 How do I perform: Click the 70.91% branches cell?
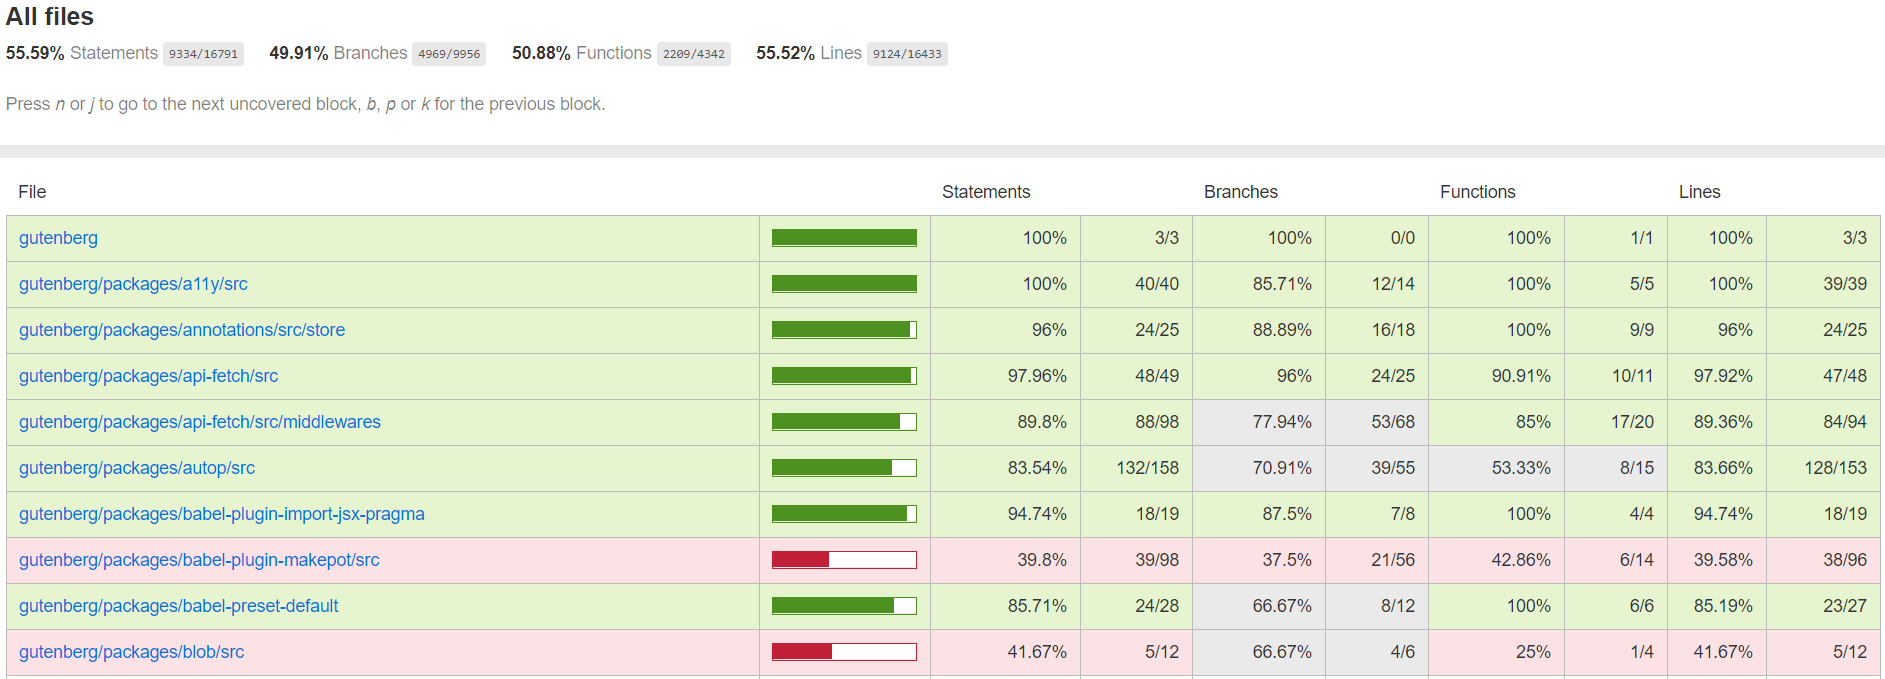coord(1259,468)
